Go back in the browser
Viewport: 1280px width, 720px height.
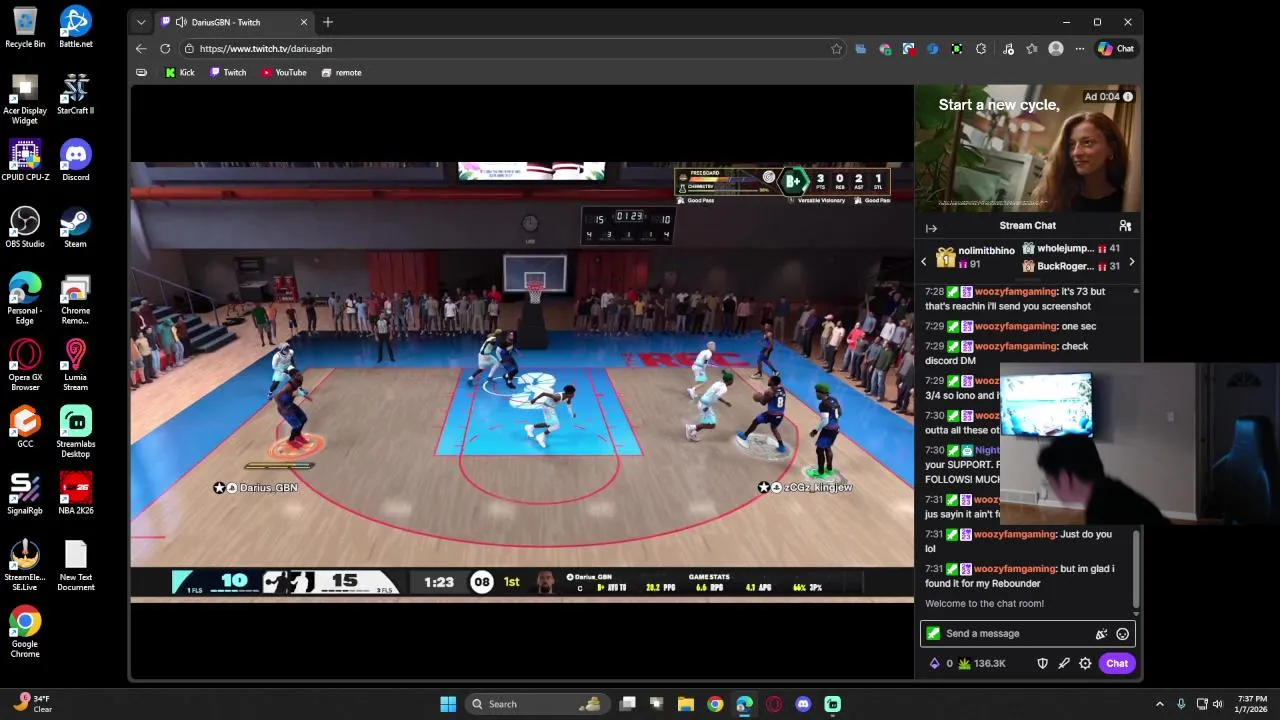click(141, 48)
